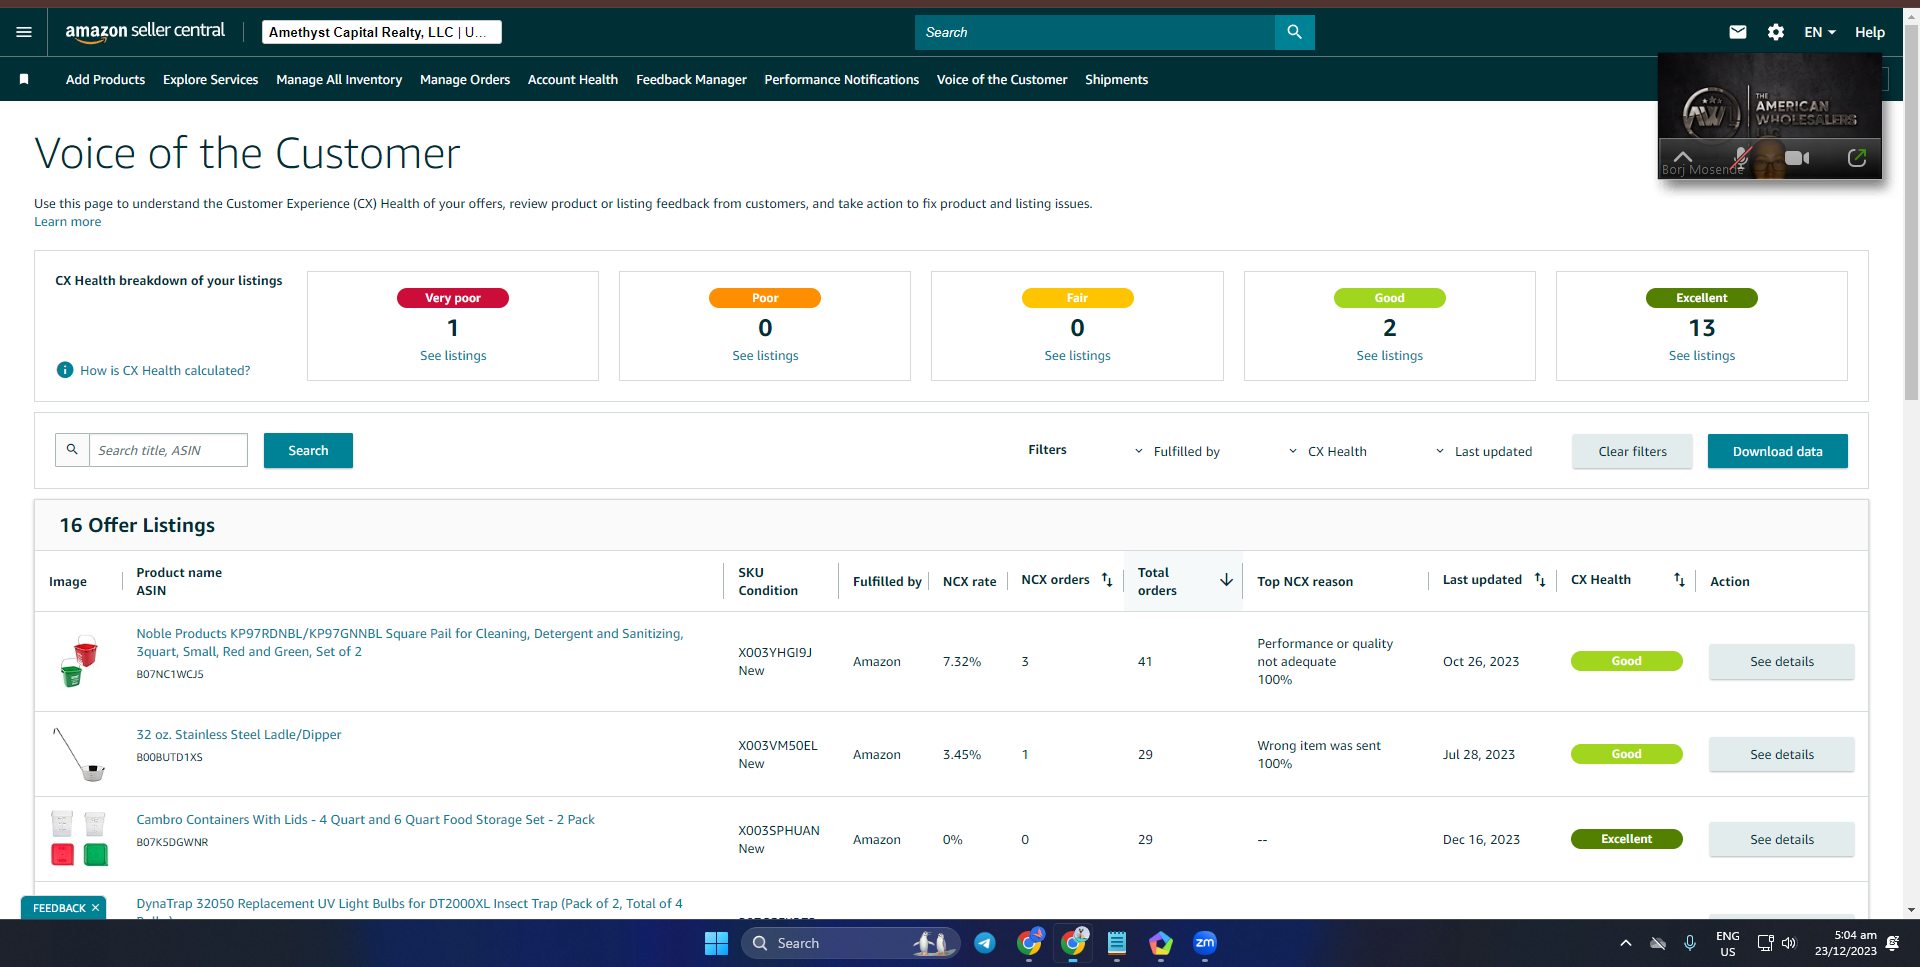Click the taskbar microphone tray icon
The height and width of the screenshot is (967, 1920).
pyautogui.click(x=1690, y=943)
